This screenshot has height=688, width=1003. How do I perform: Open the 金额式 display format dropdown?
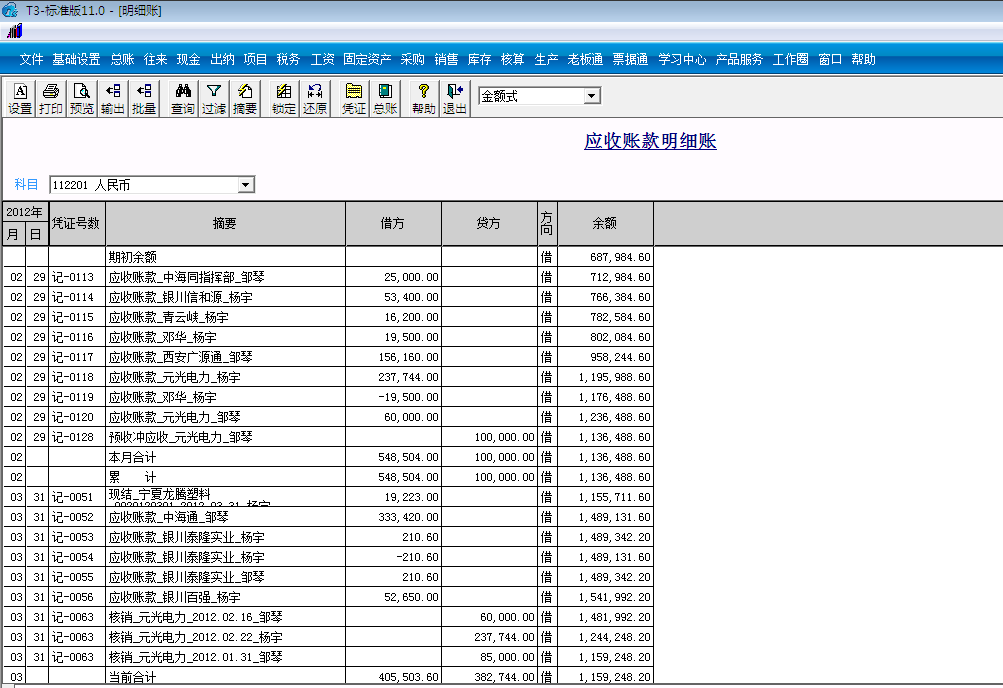point(593,95)
